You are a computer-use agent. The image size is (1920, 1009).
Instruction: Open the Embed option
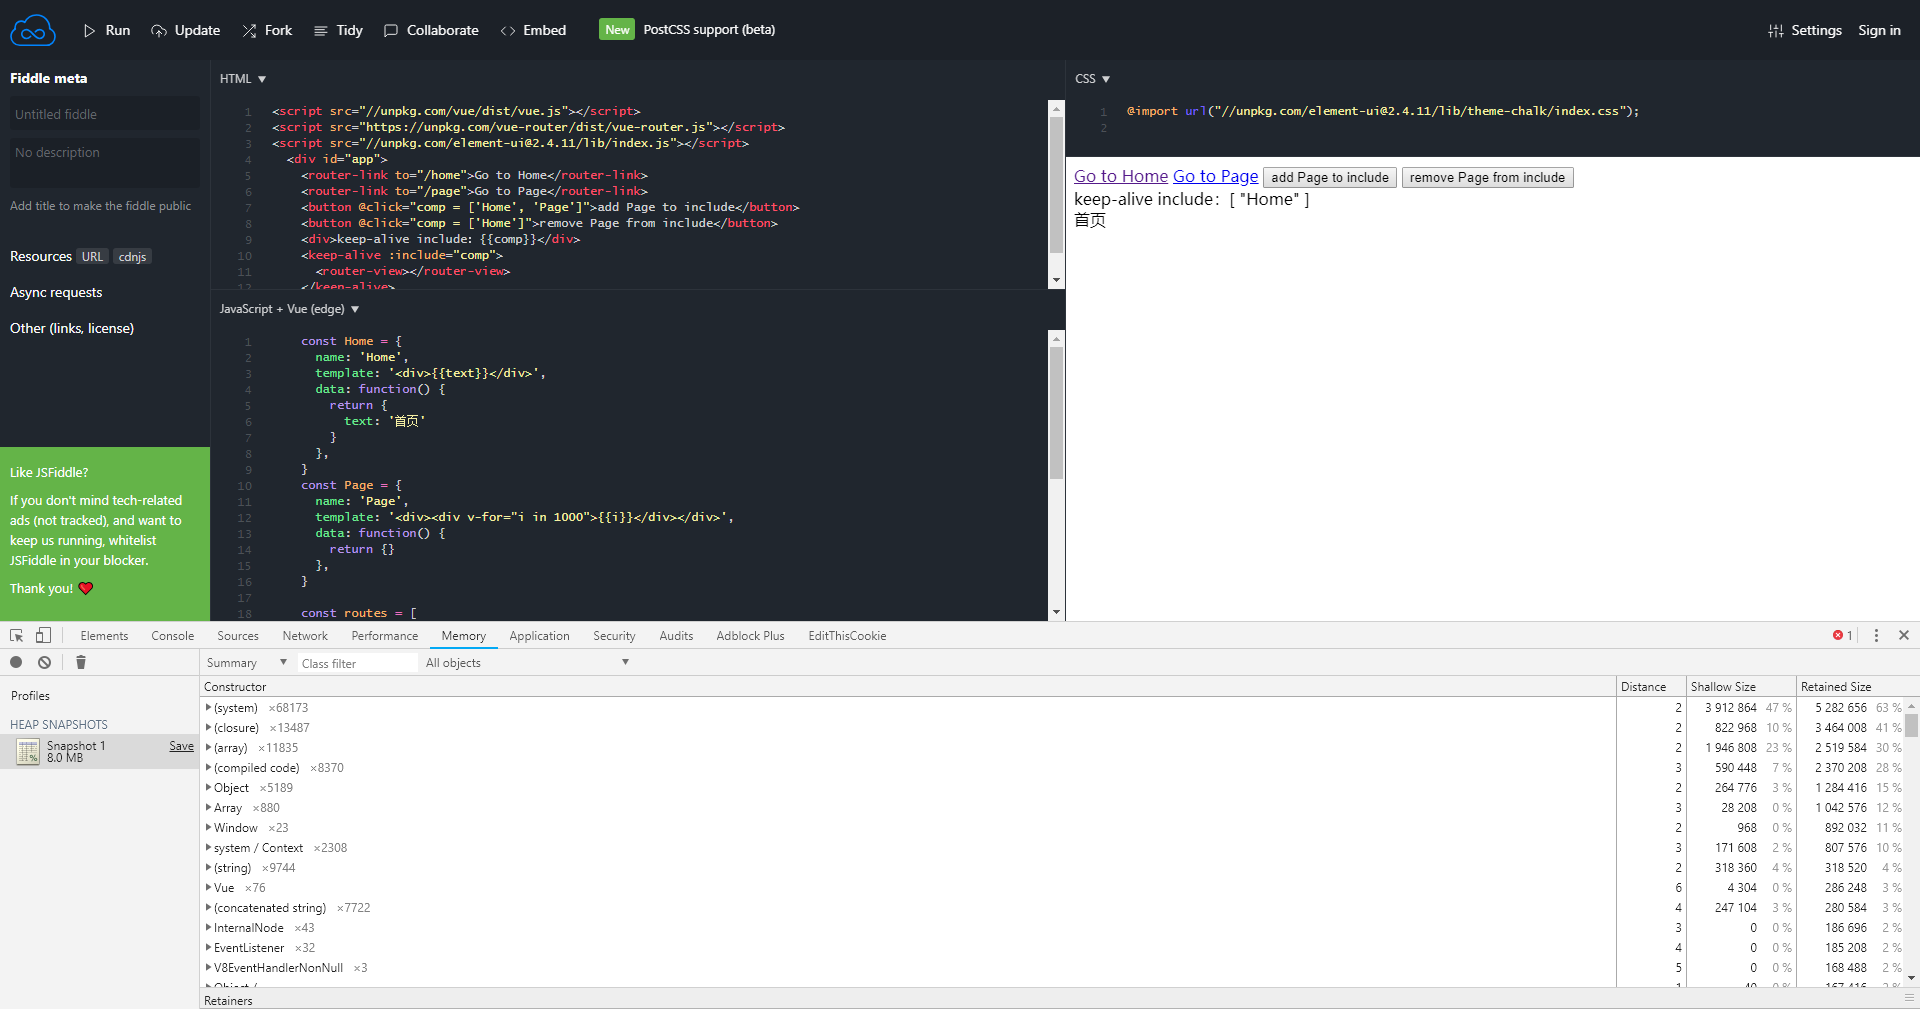533,30
